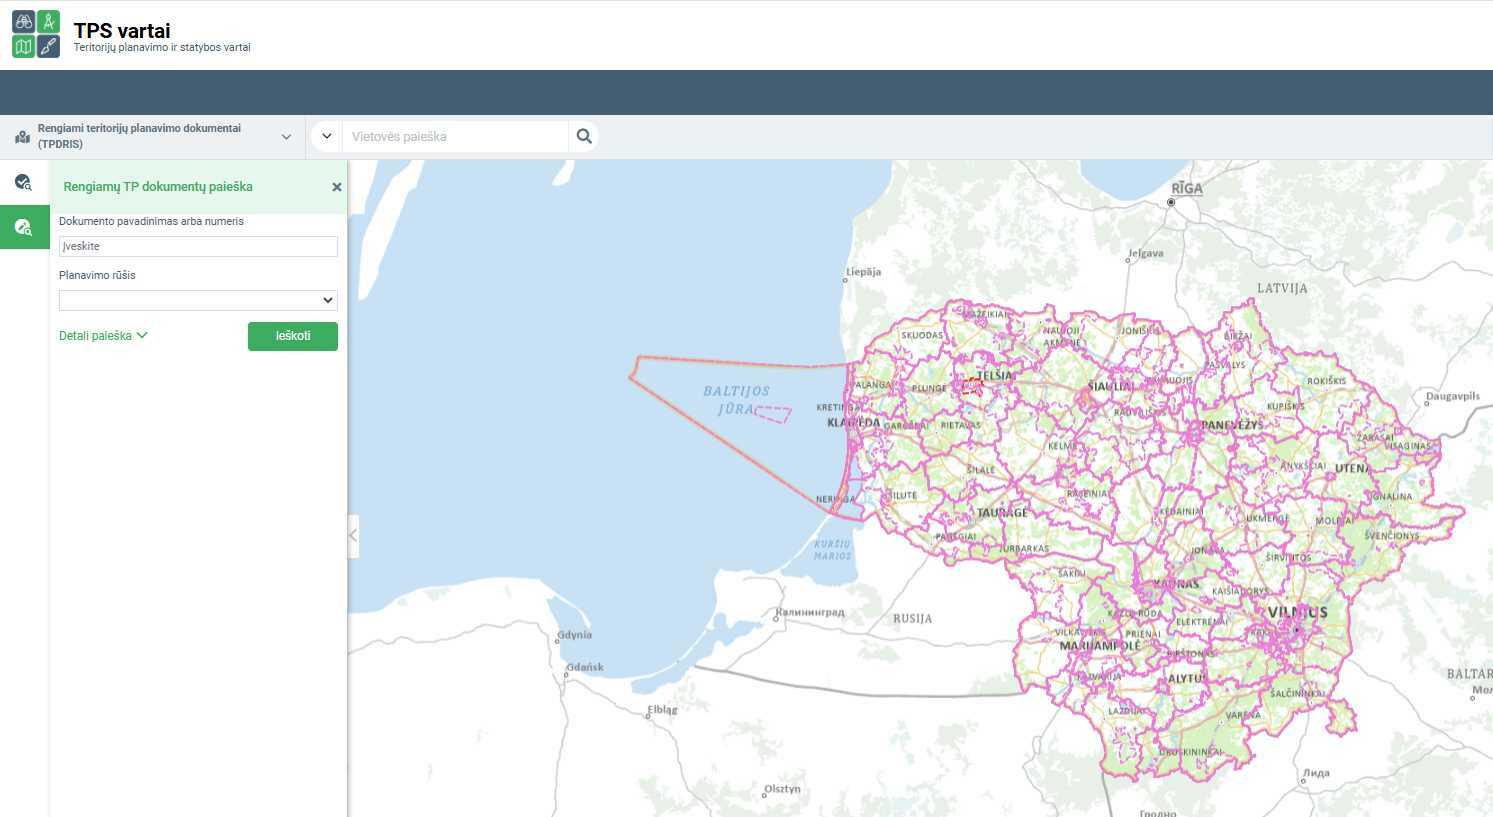This screenshot has height=817, width=1493.
Task: Click the TPS vartai four-tile logo
Action: pyautogui.click(x=36, y=34)
